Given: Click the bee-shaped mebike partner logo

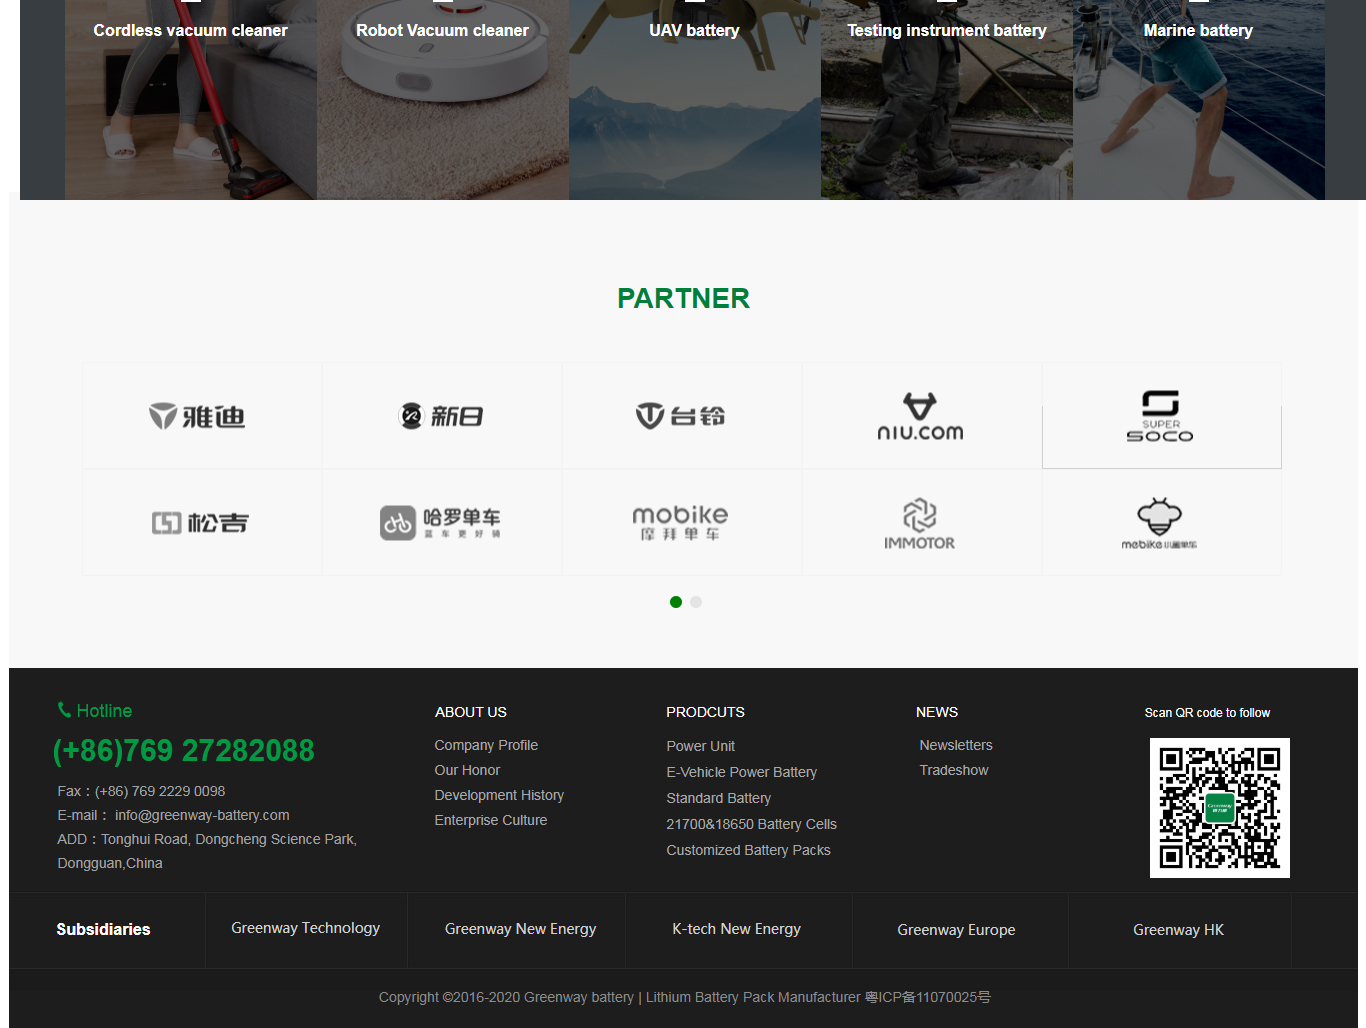Looking at the screenshot, I should [x=1161, y=522].
